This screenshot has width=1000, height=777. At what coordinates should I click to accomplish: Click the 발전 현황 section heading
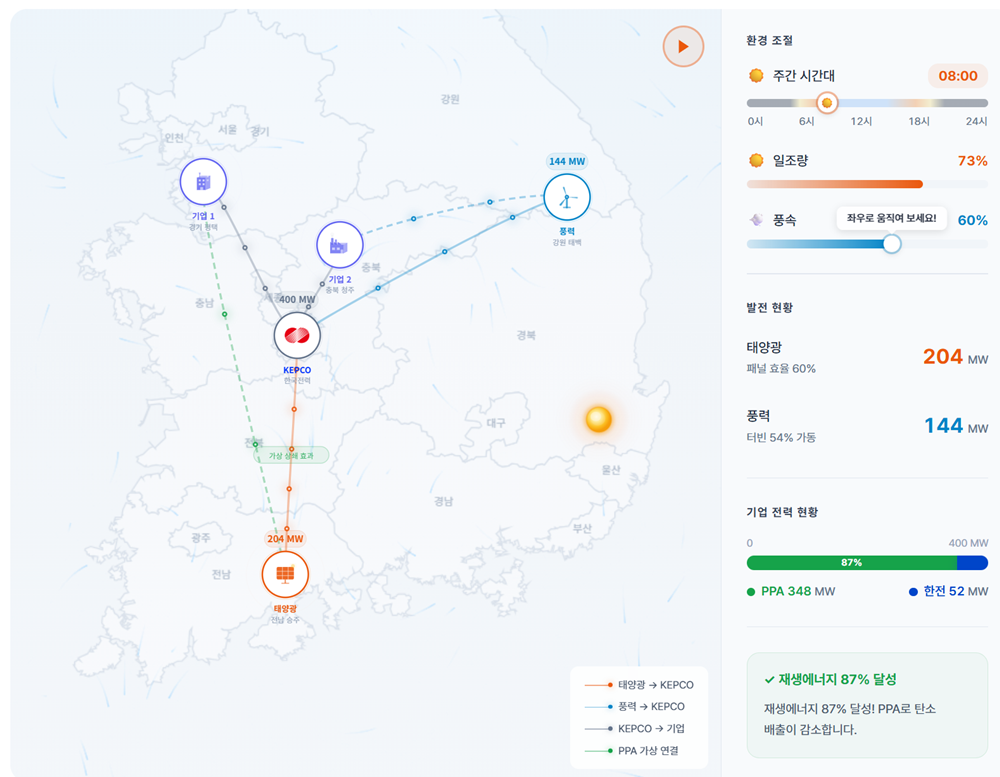(770, 307)
